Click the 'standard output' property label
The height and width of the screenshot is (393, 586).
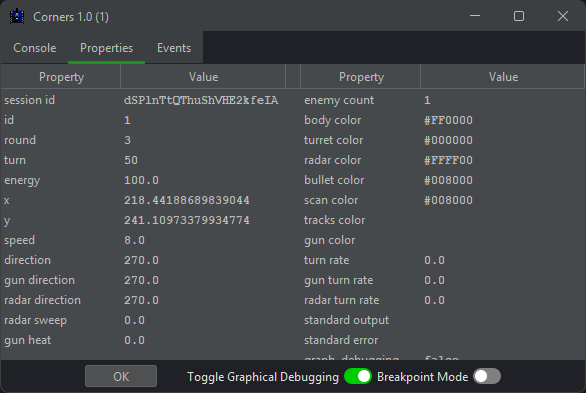point(346,320)
